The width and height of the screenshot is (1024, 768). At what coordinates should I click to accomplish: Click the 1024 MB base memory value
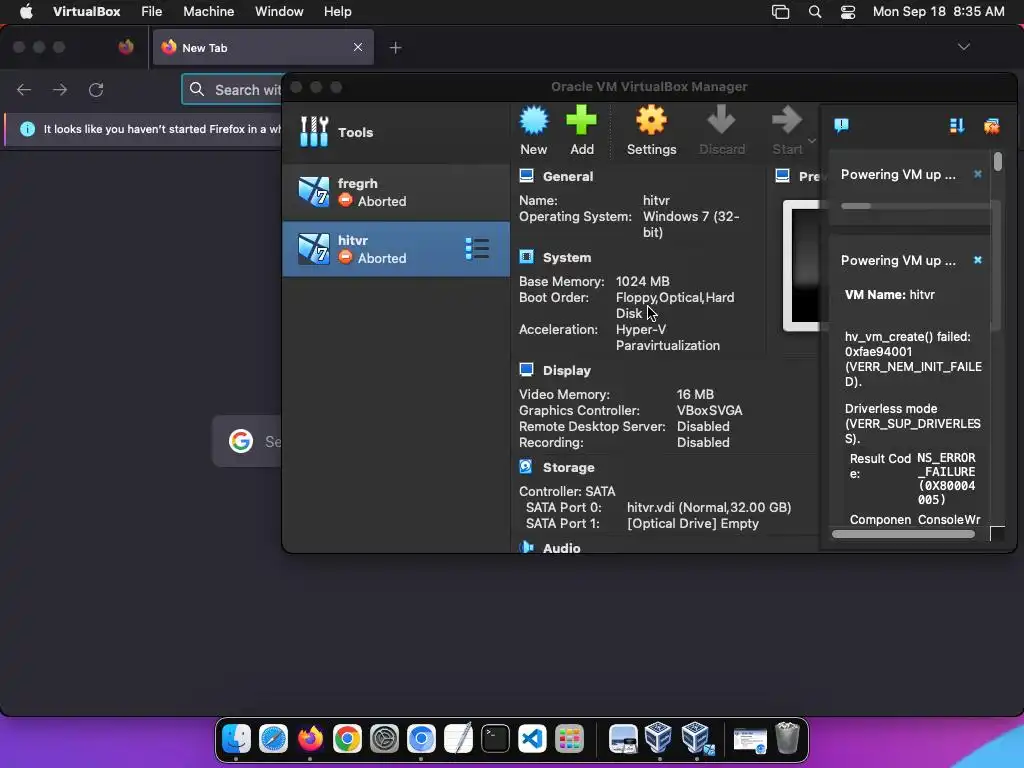[x=642, y=281]
